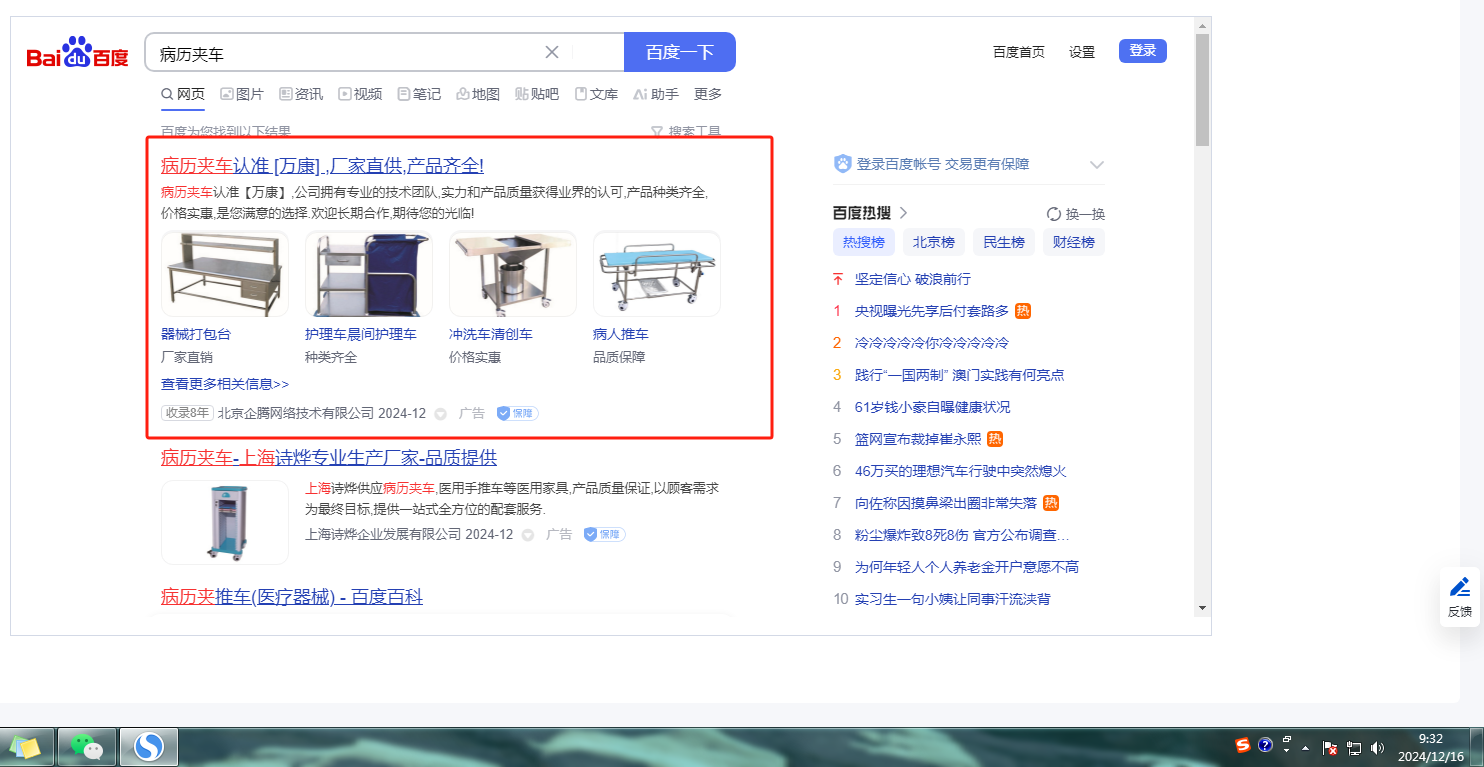Click 上海诗烨企业发展有限公司 source link
The height and width of the screenshot is (767, 1484).
(x=383, y=535)
